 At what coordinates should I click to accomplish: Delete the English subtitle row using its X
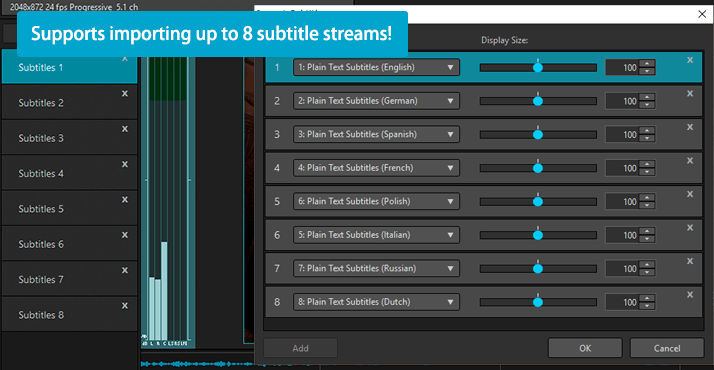point(690,60)
